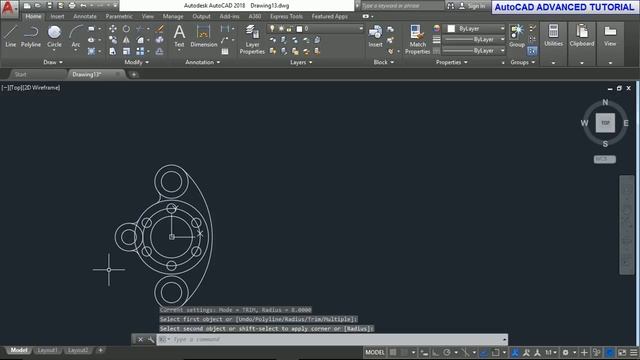
Task: Click the Group icon
Action: [517, 36]
